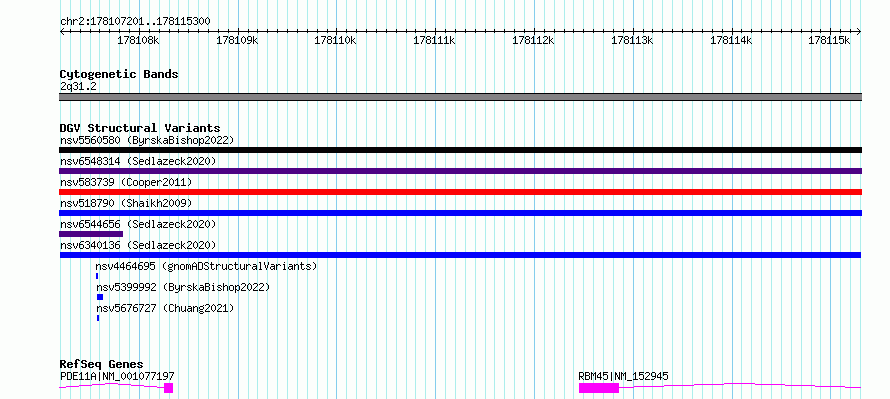
Task: Open the nsv583739 (Cooper2011) variant label
Action: (126, 182)
